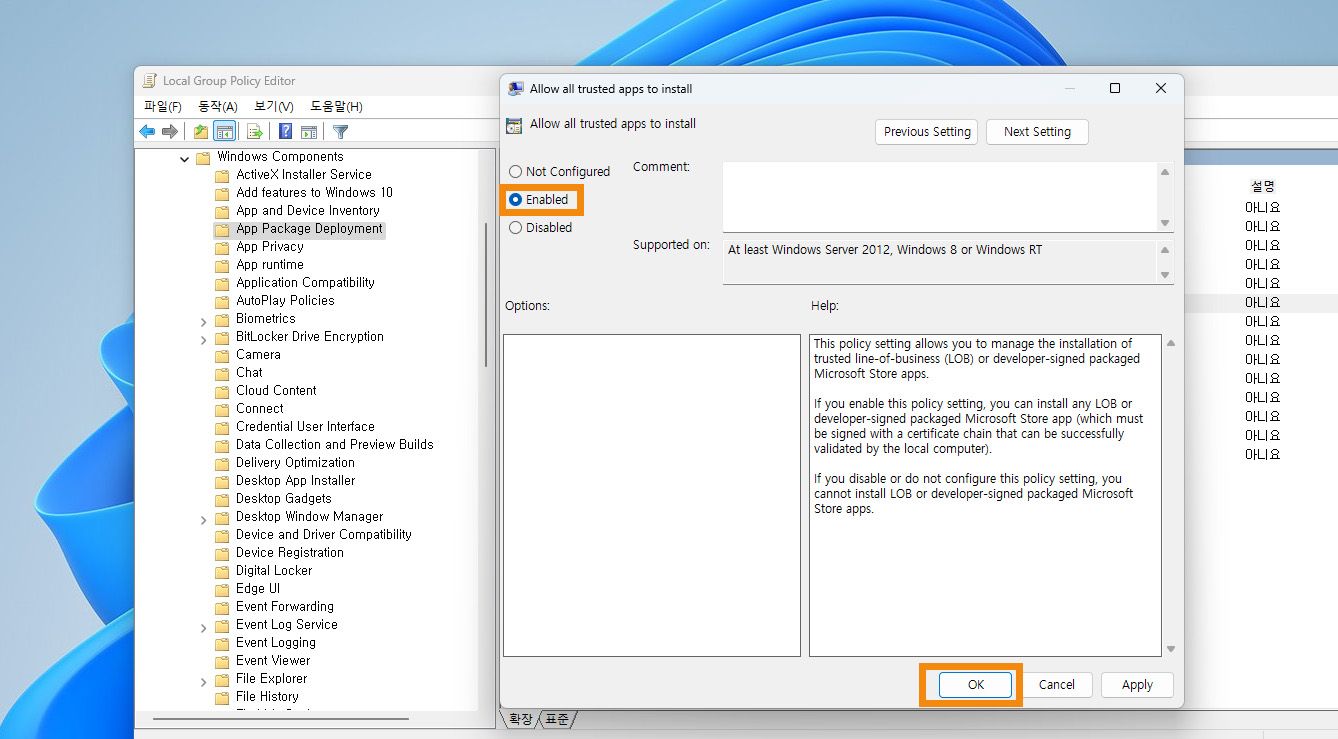The height and width of the screenshot is (739, 1338).
Task: Open Help via the blue question mark icon
Action: click(x=286, y=131)
